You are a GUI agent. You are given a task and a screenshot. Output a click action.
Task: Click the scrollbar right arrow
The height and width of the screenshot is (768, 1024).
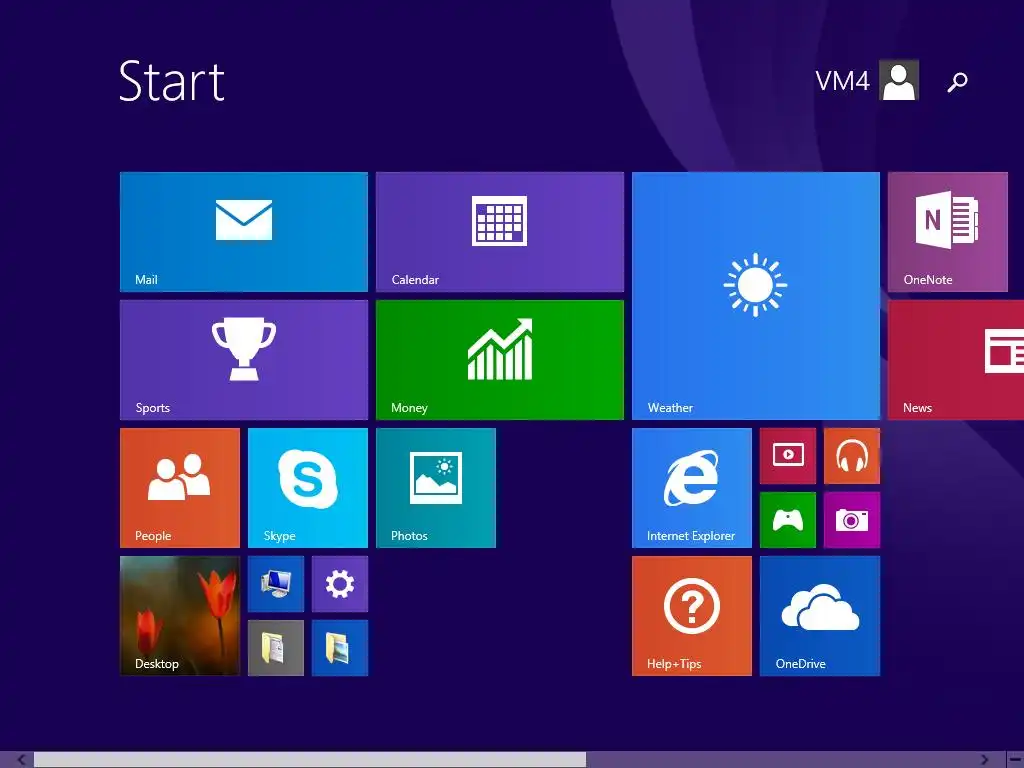point(985,760)
